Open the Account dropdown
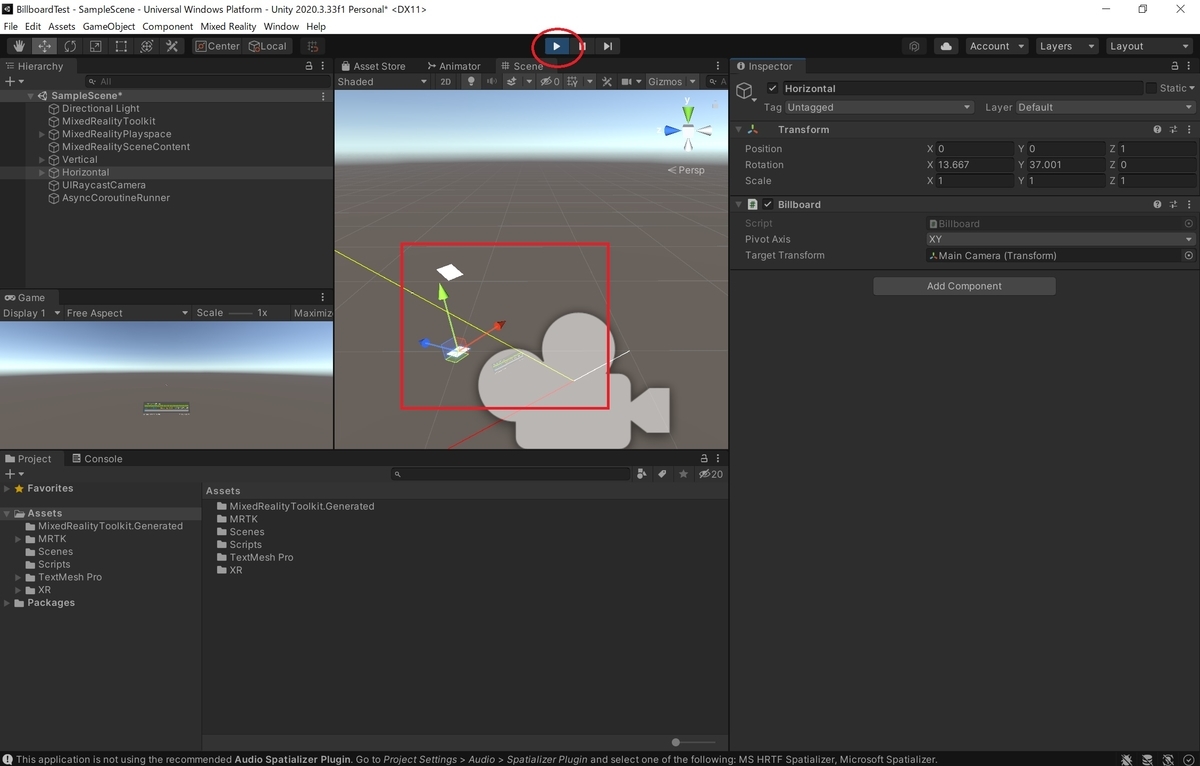Screen dimensions: 1200x766 point(996,46)
